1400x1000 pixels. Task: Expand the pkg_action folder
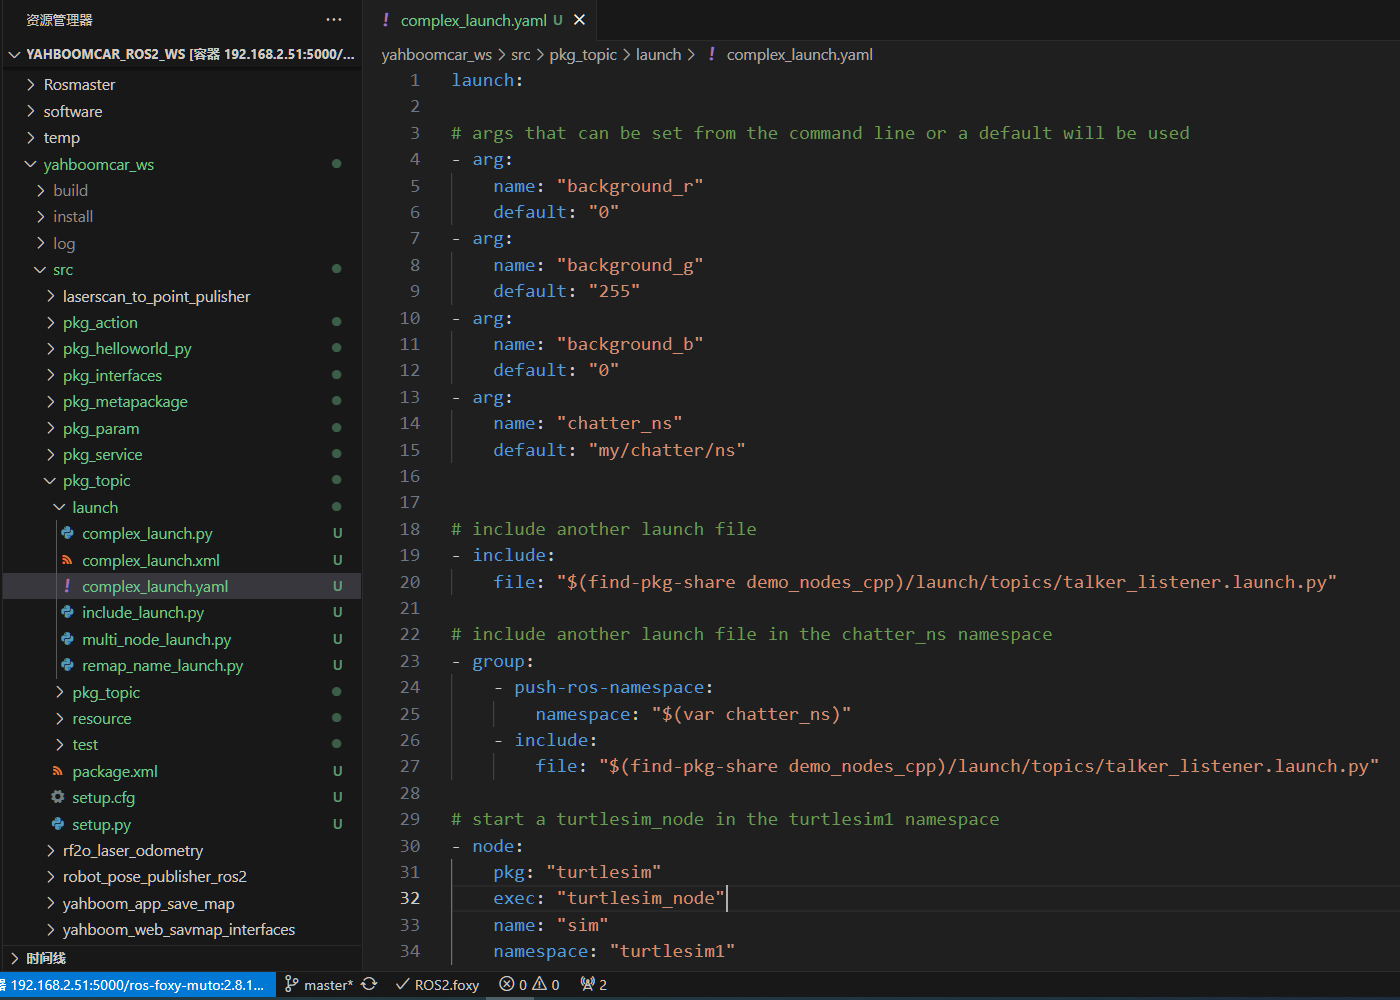pyautogui.click(x=51, y=322)
